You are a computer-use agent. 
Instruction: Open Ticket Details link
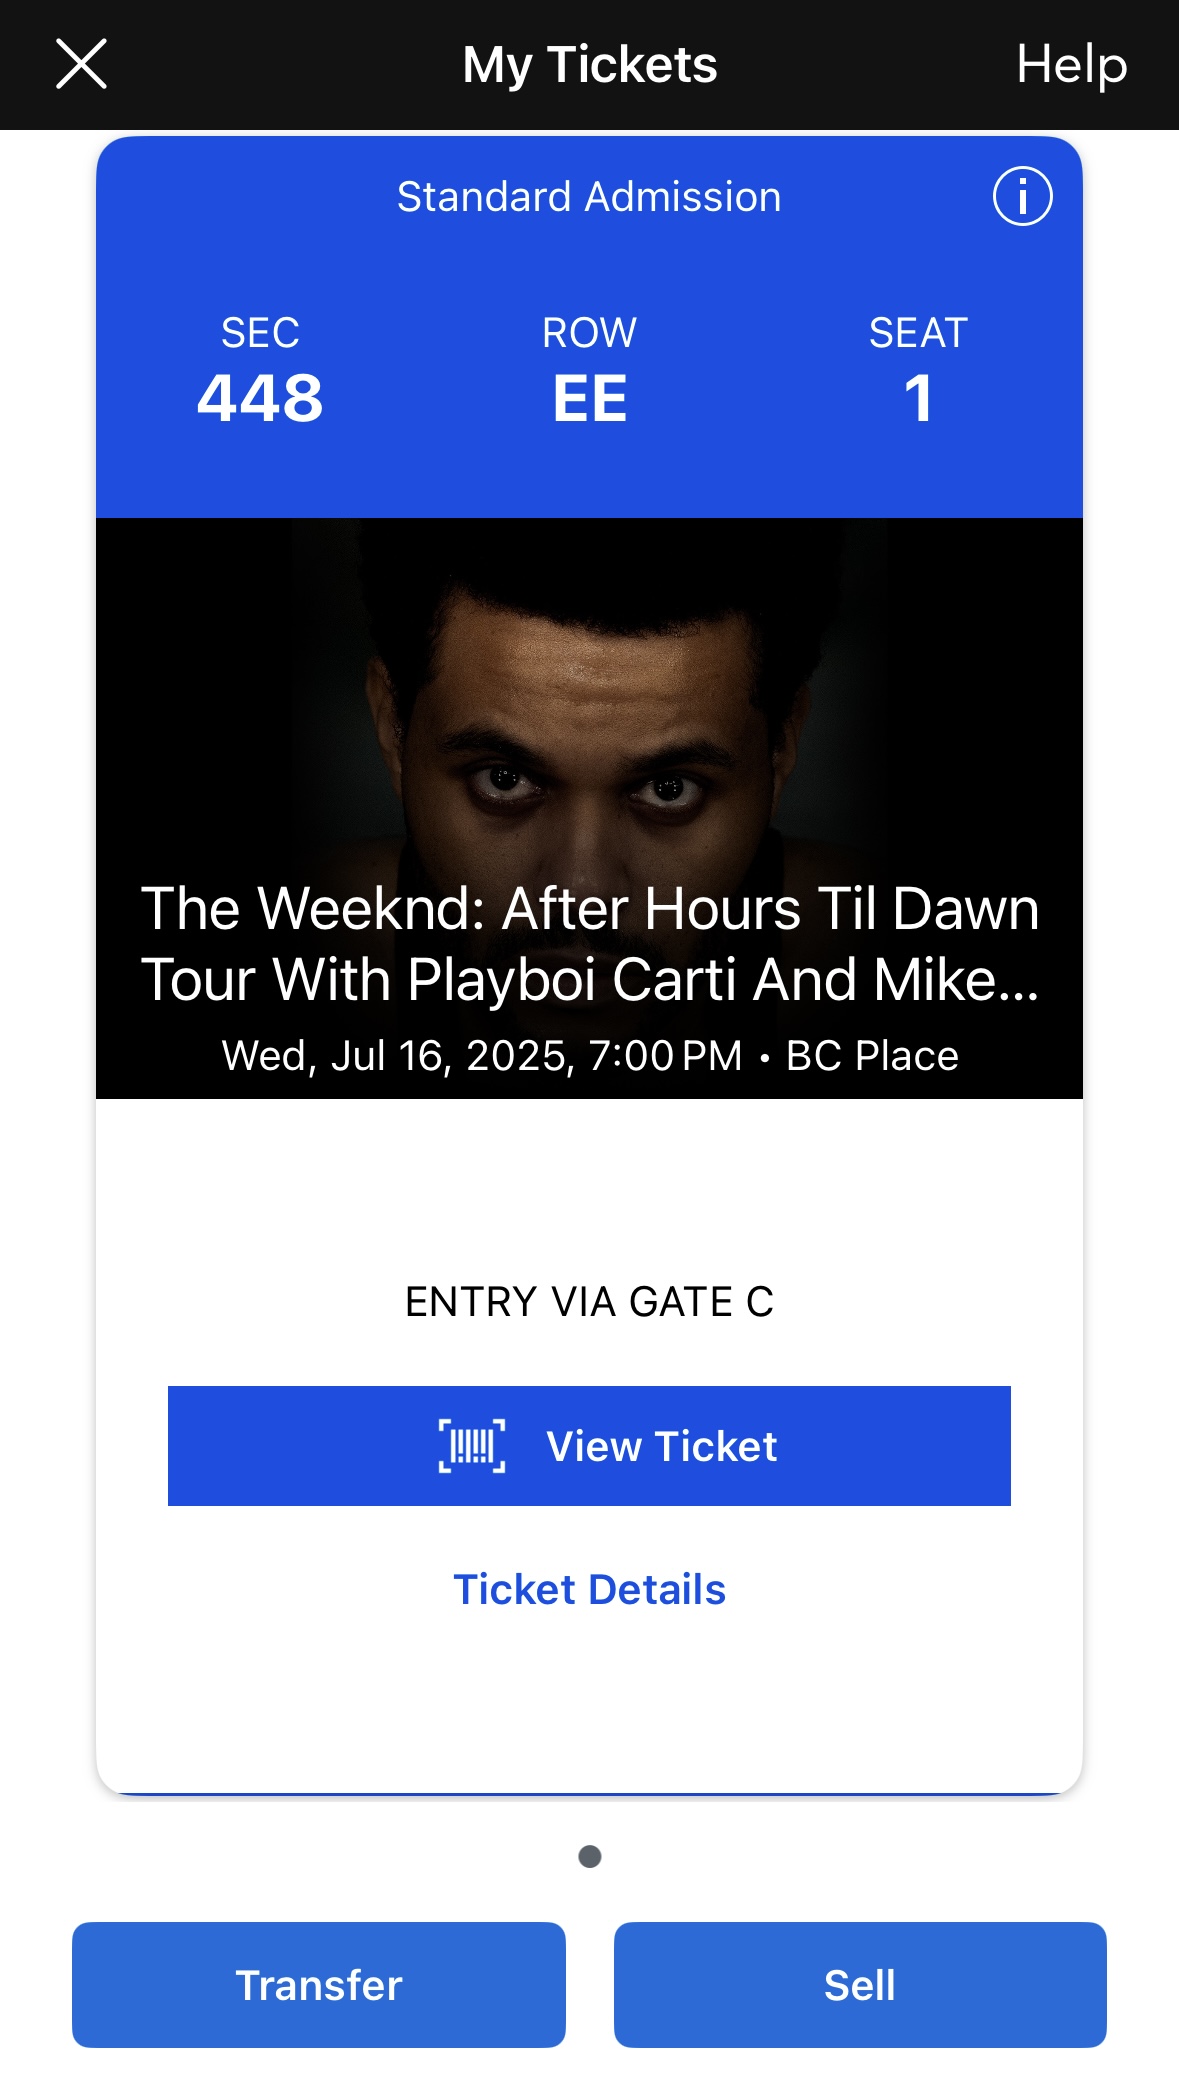coord(589,1589)
